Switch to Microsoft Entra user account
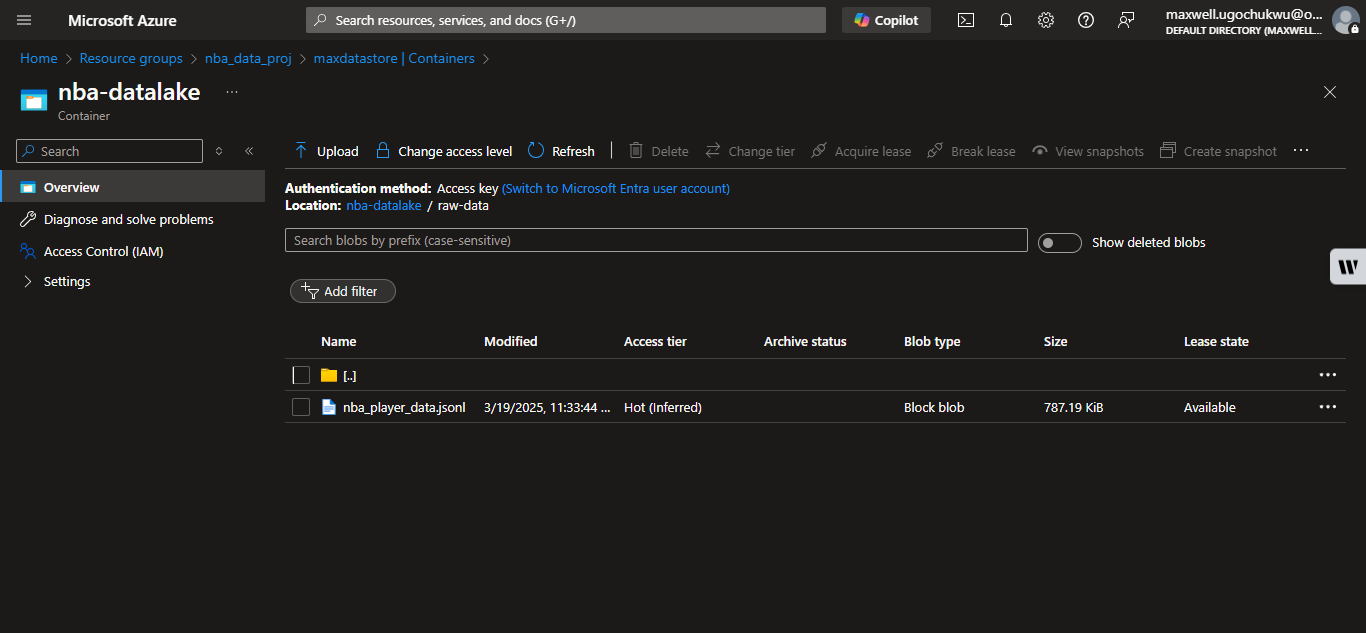 pos(616,188)
